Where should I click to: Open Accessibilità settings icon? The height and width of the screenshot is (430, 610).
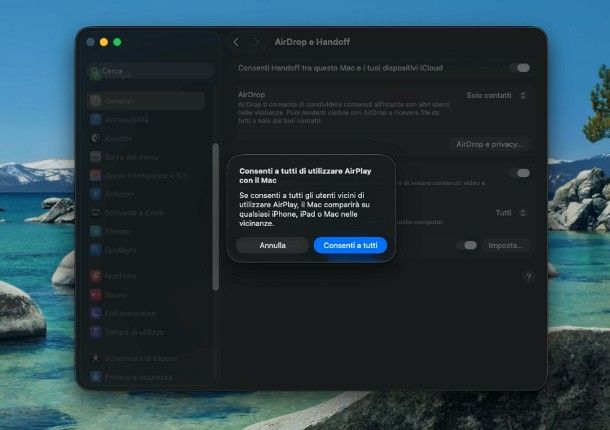click(x=96, y=119)
